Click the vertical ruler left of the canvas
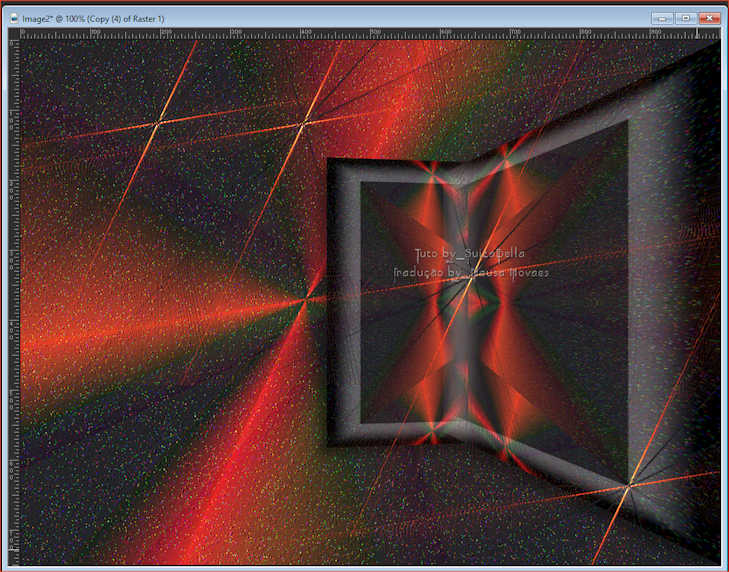 [x=14, y=302]
